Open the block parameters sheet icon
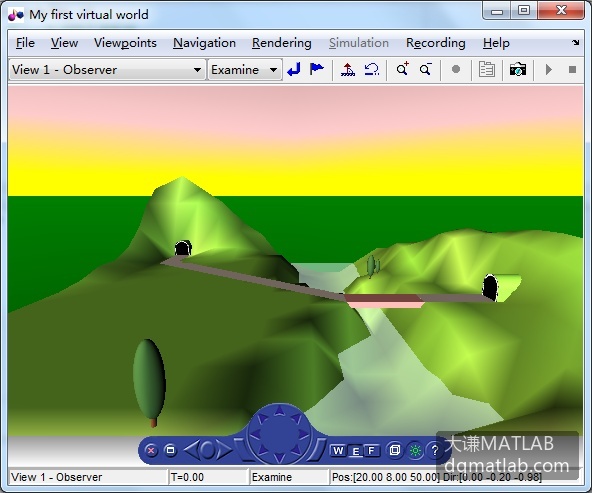 pyautogui.click(x=486, y=70)
